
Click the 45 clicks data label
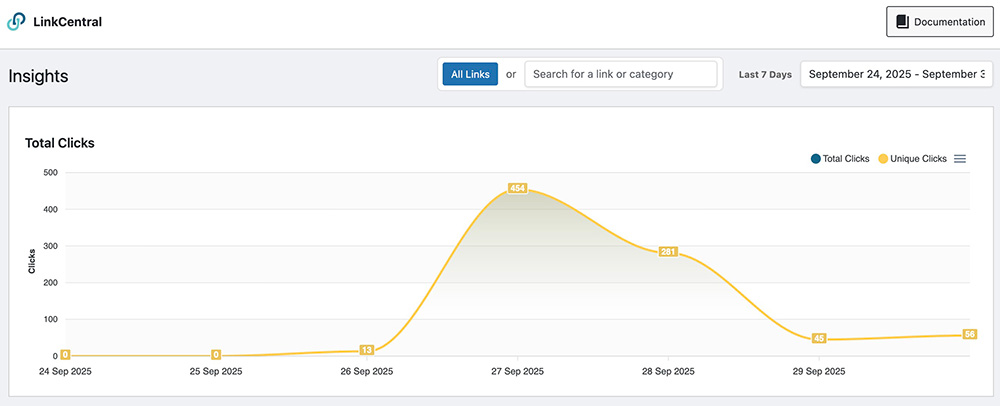tap(819, 338)
